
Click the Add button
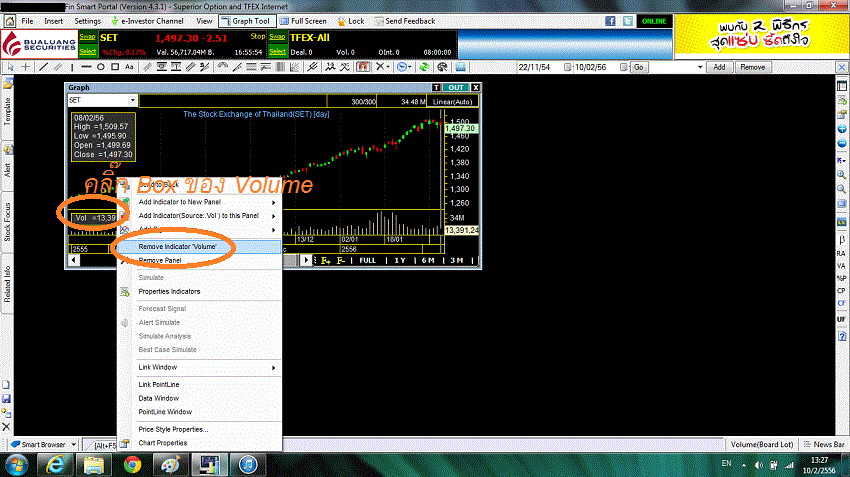click(719, 67)
